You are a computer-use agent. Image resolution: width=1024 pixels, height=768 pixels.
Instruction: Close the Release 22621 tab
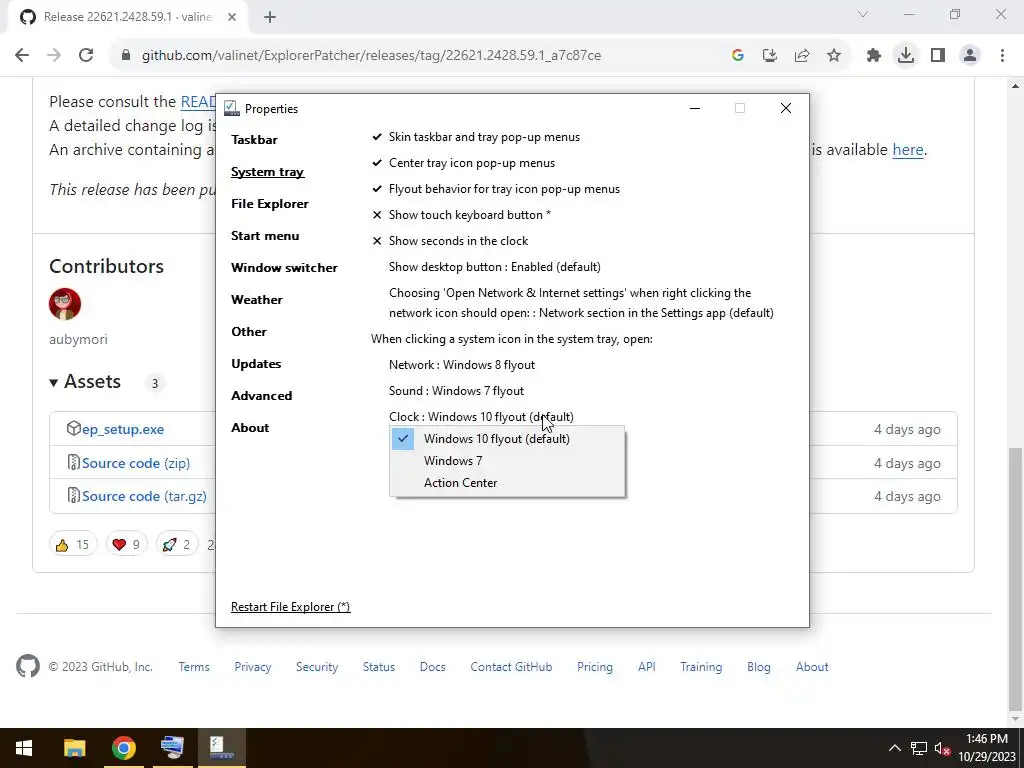(232, 17)
